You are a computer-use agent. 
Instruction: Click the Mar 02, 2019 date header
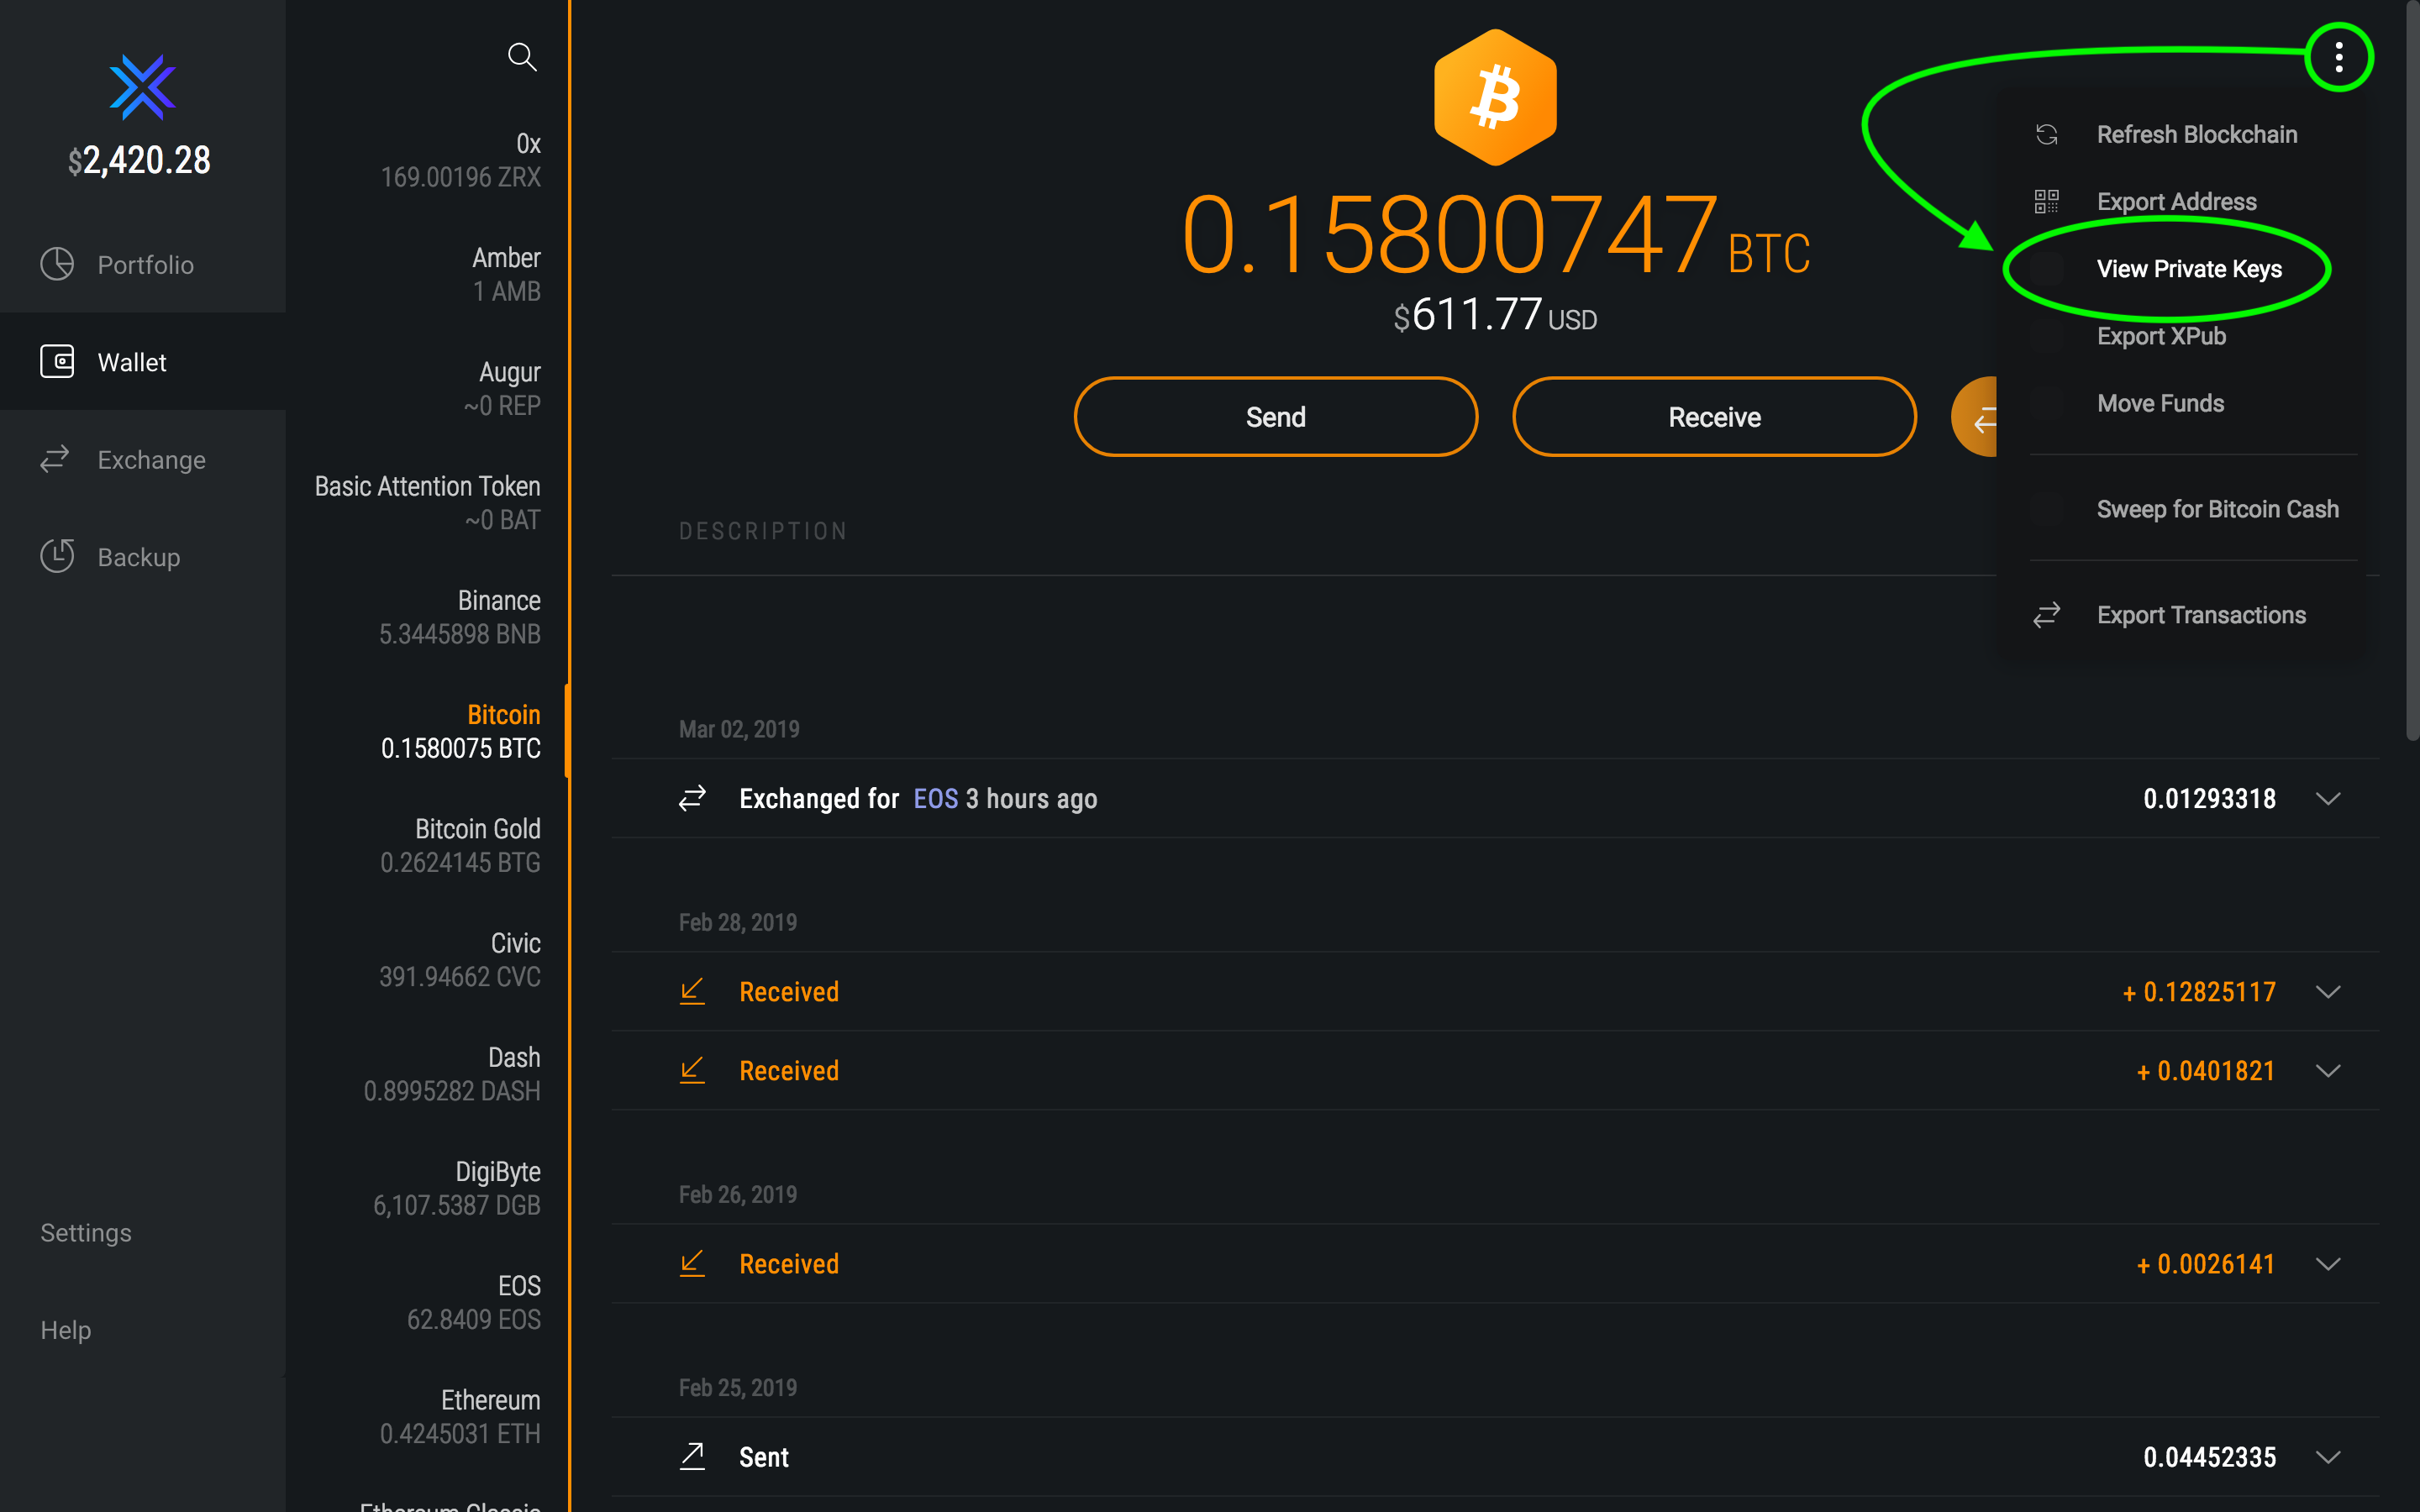pos(739,729)
